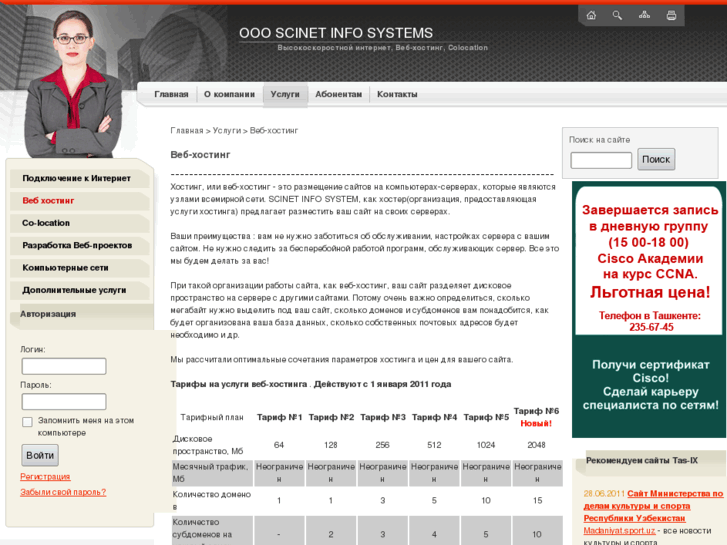
Task: Click the site search input field
Action: click(601, 160)
